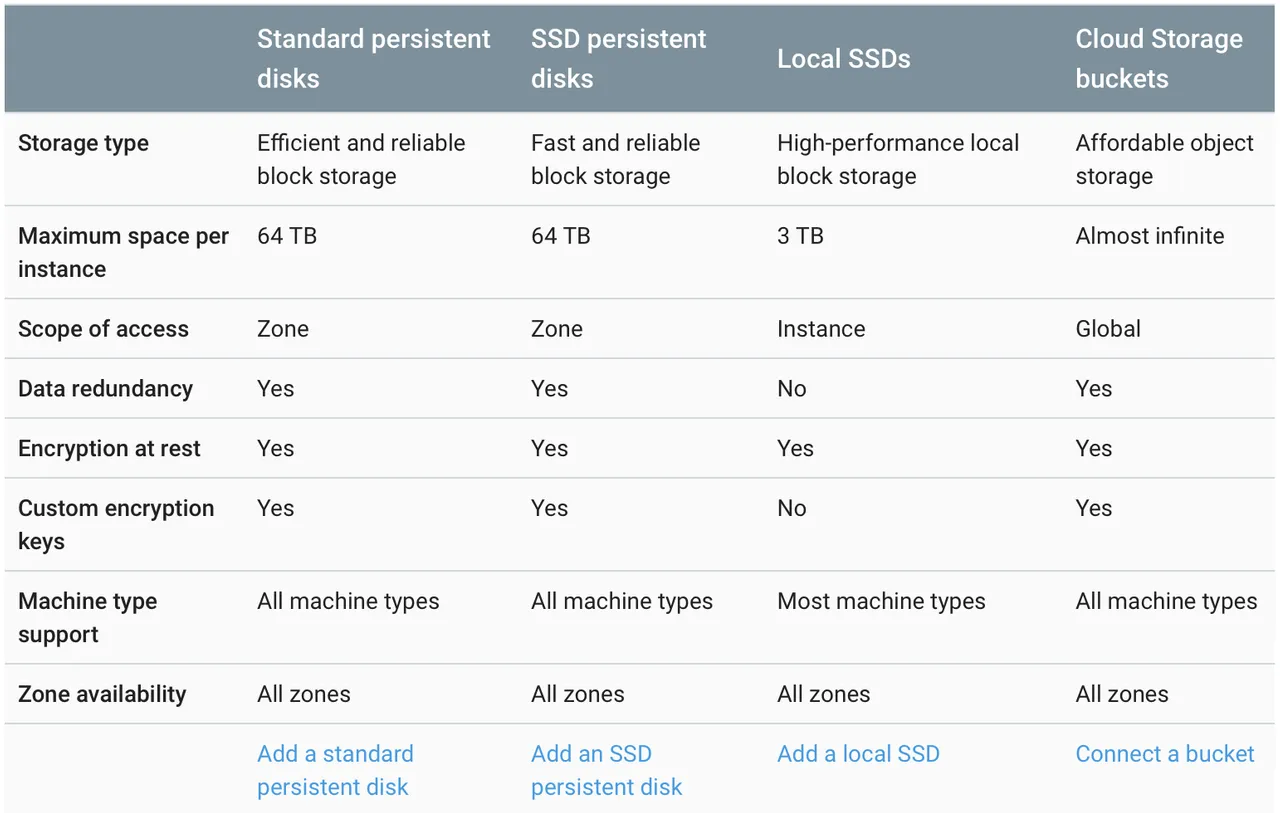Screen dimensions: 1280x813
Task: Open the 'Add a standard persistent disk' link
Action: pyautogui.click(x=335, y=770)
